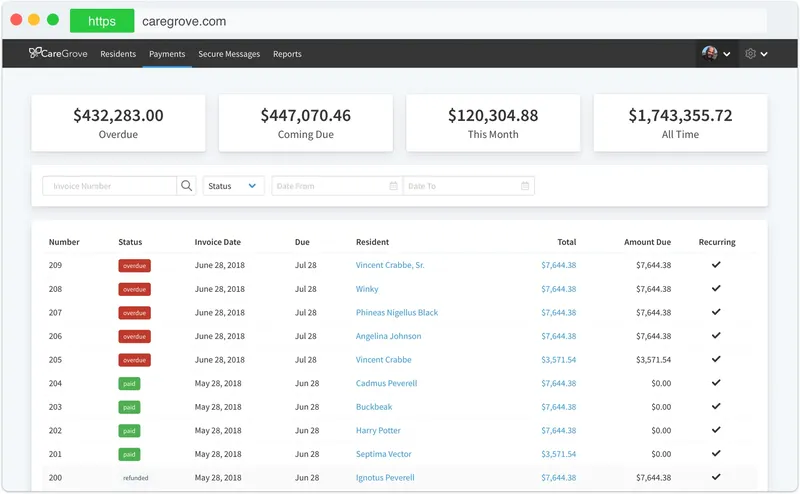Click the Invoice Date column header

tap(217, 242)
